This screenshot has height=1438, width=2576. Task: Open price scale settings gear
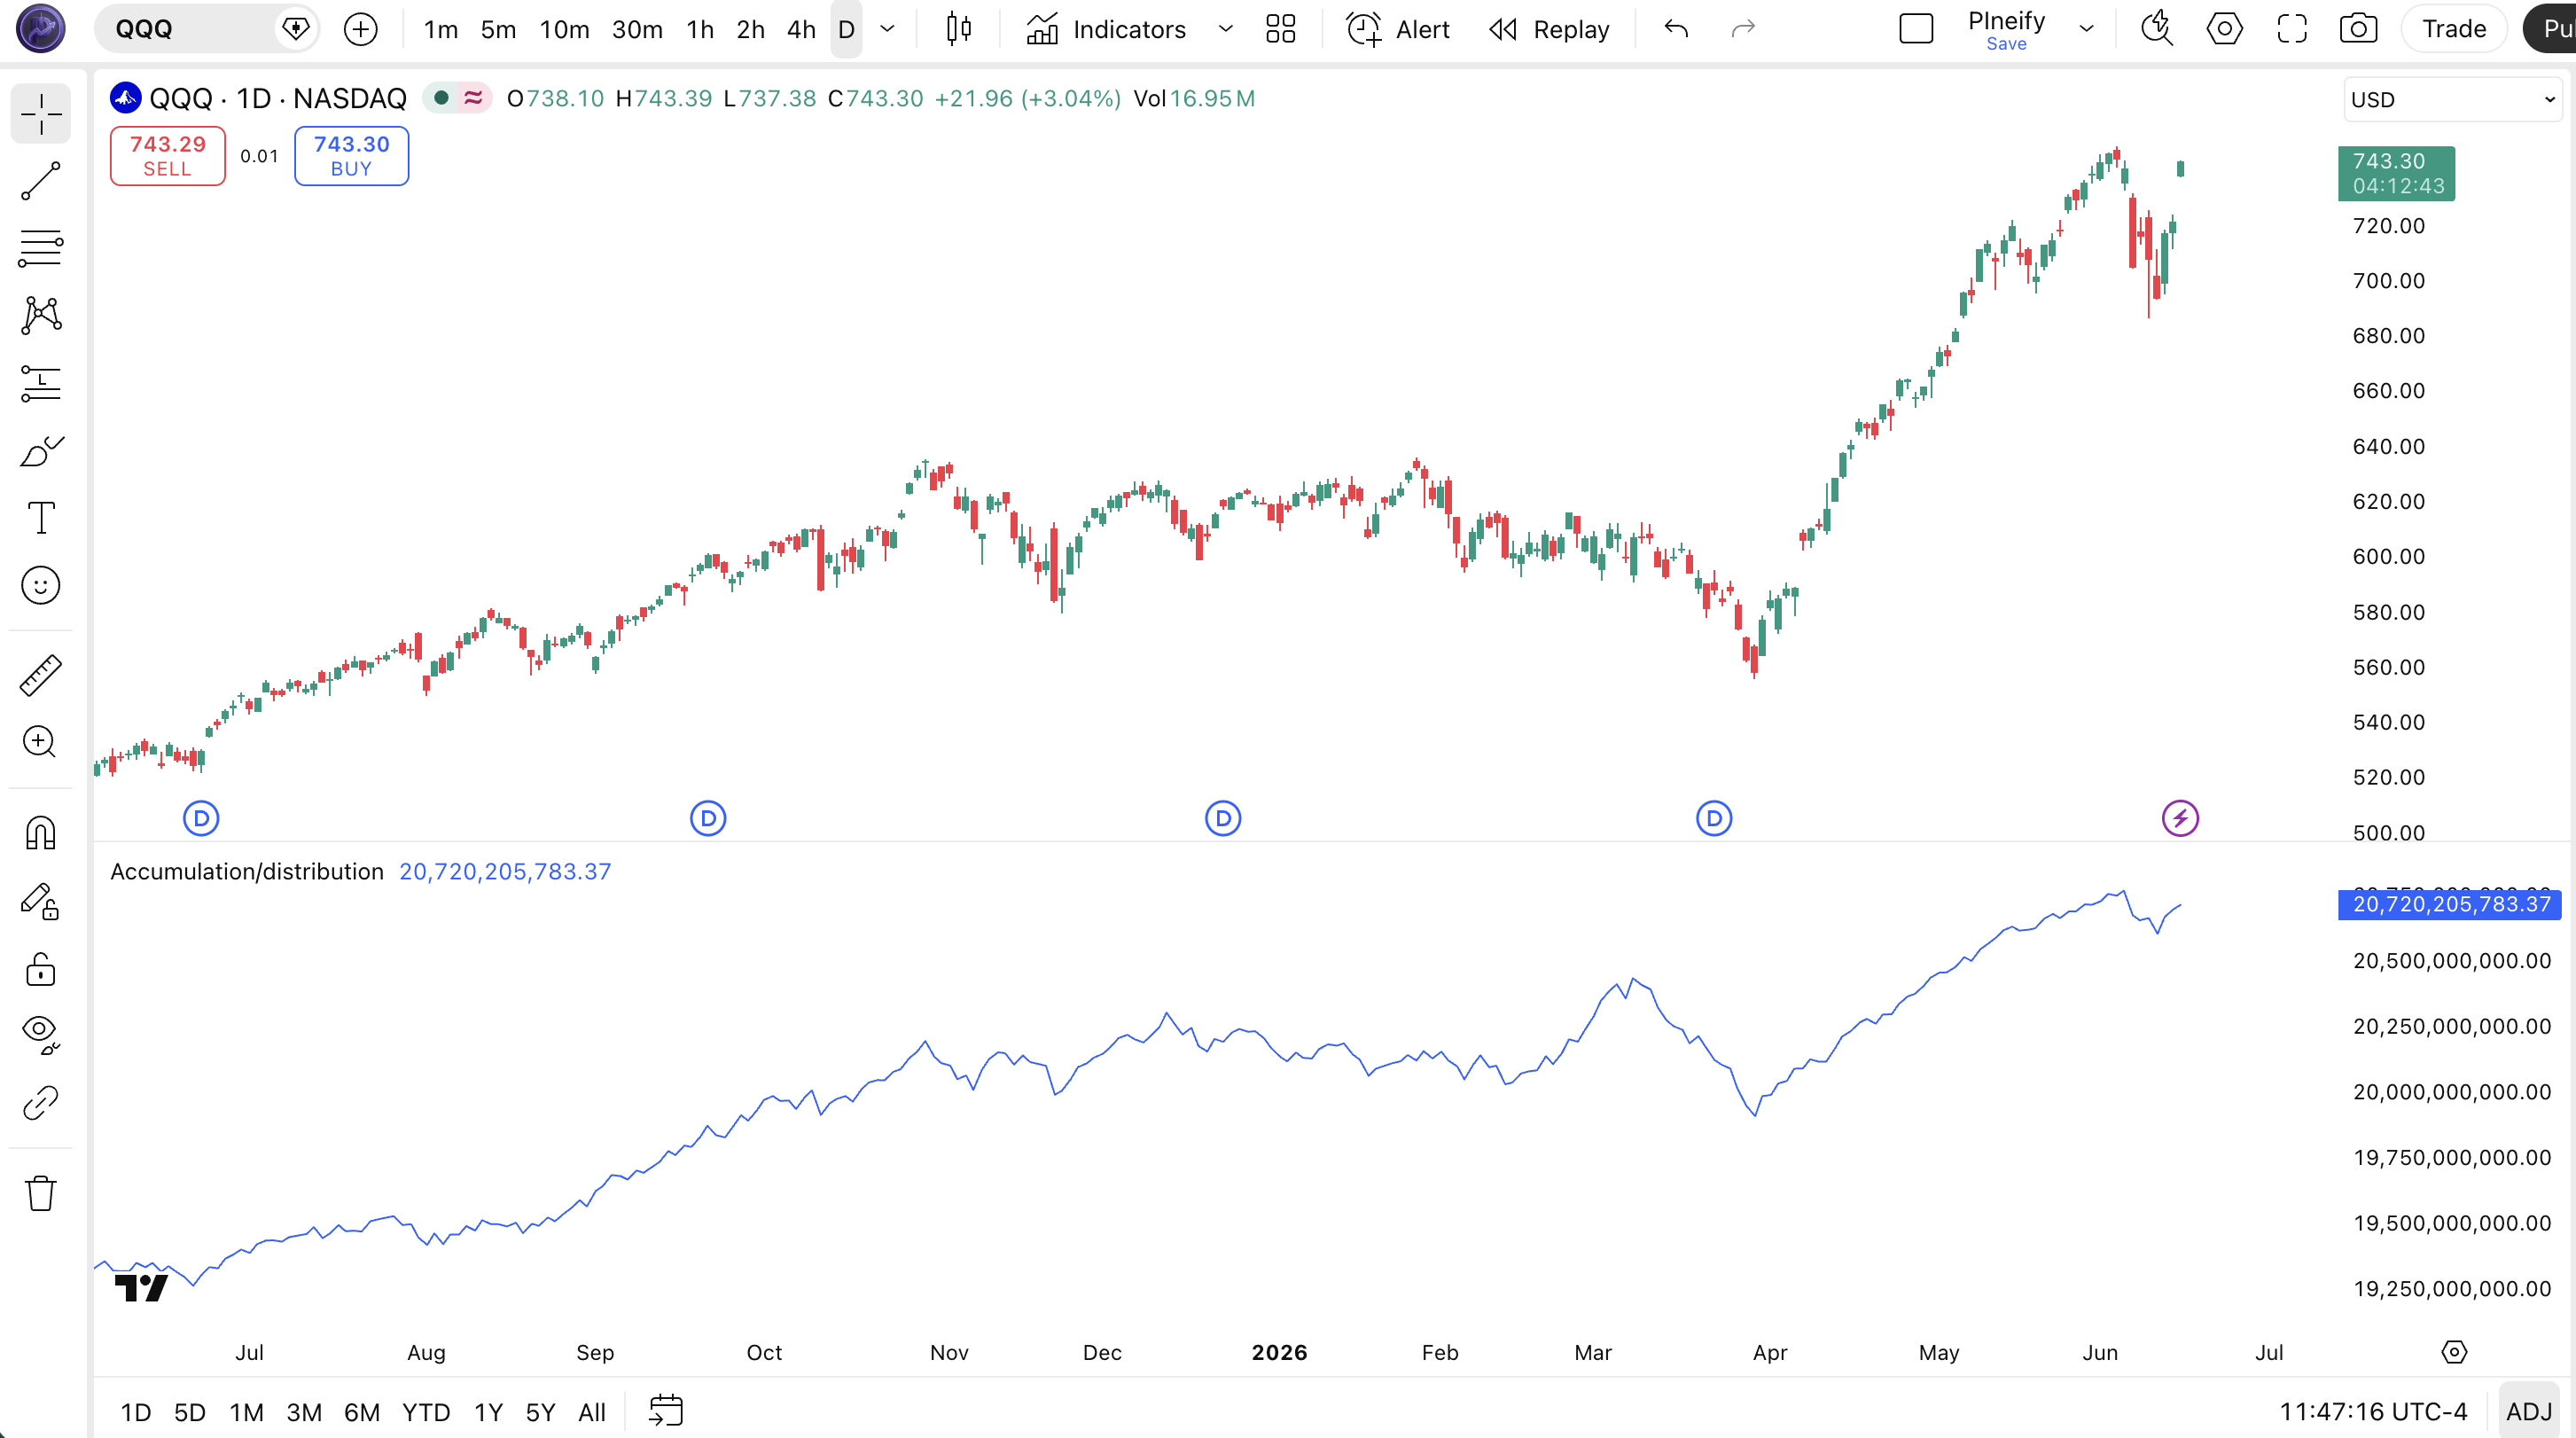(x=2454, y=1352)
